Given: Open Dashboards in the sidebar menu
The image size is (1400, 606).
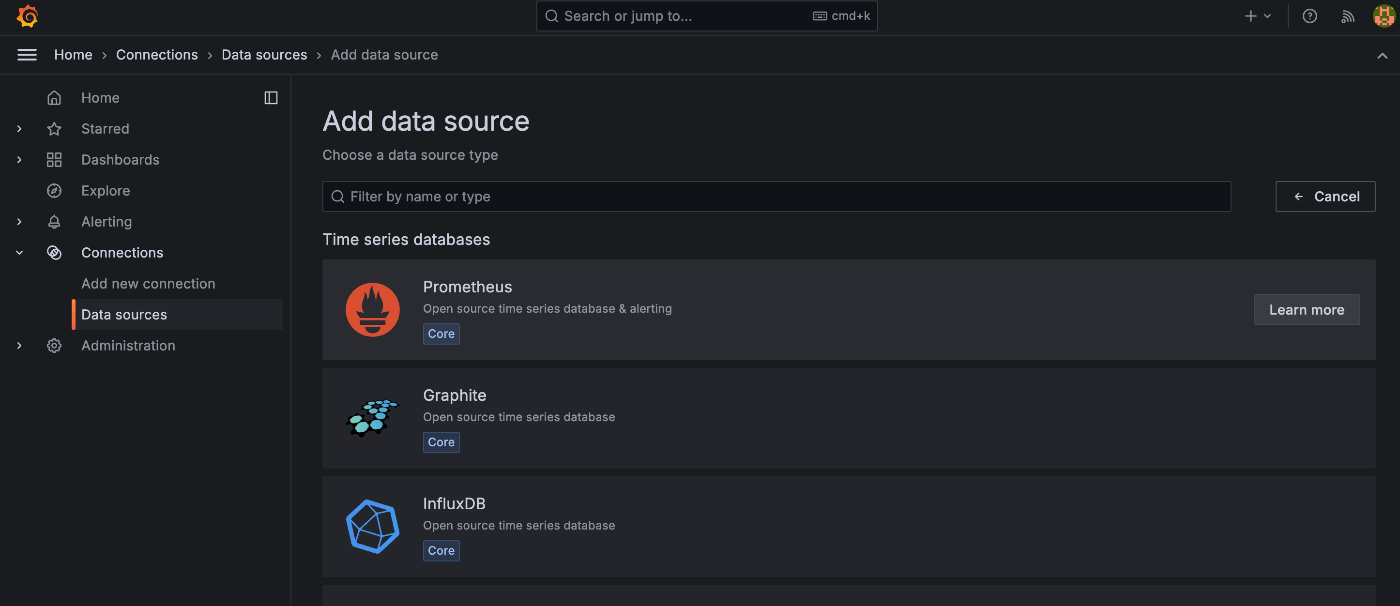Looking at the screenshot, I should point(120,160).
